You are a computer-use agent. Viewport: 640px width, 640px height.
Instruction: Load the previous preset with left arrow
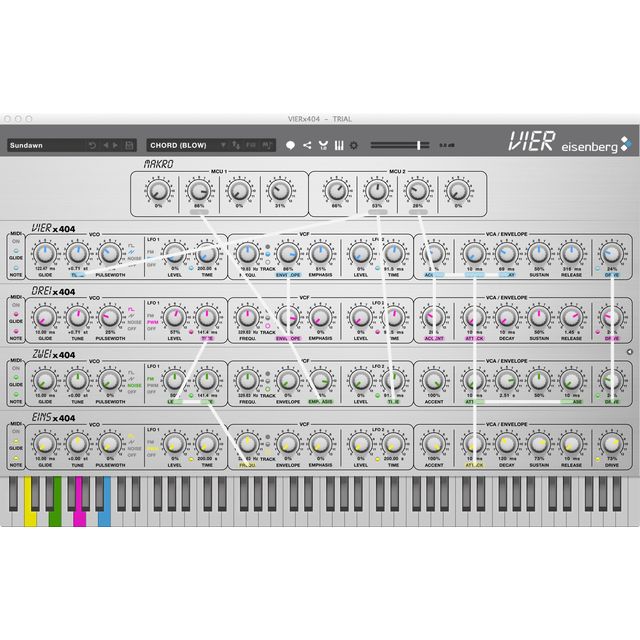(106, 145)
